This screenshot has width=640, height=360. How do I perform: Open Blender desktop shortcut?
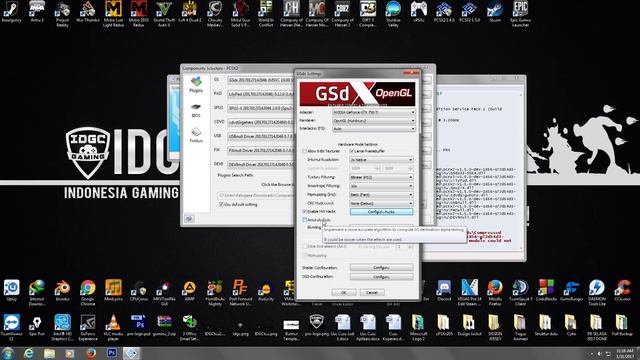[x=62, y=290]
